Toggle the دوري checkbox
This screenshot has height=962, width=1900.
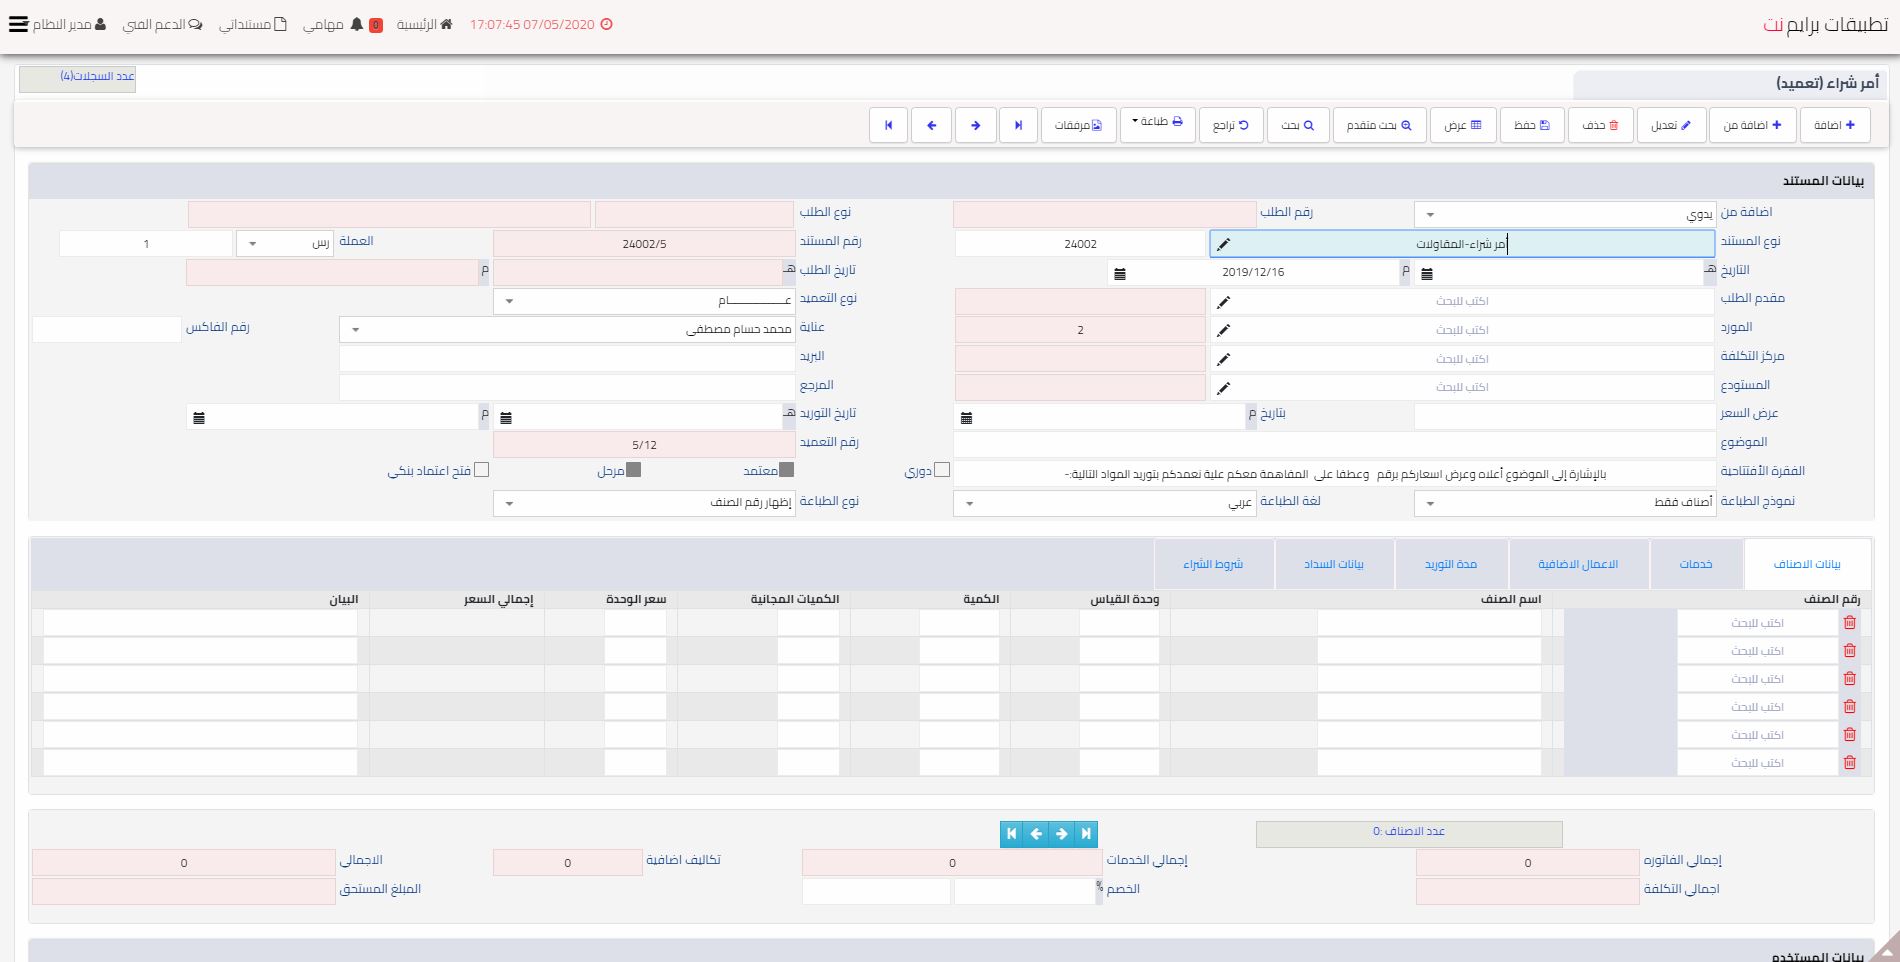tap(942, 470)
